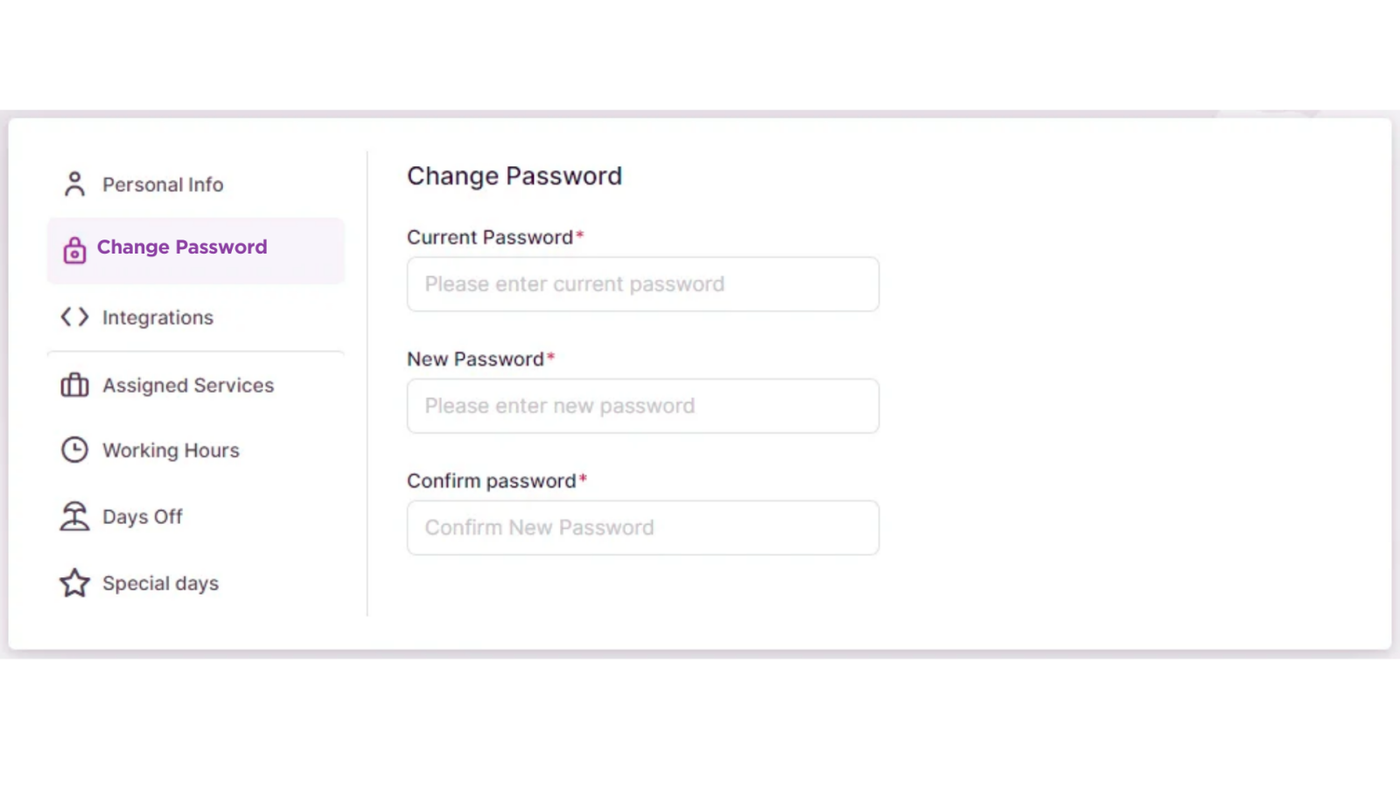Click the Change Password lock icon
This screenshot has width=1400, height=787.
[74, 250]
